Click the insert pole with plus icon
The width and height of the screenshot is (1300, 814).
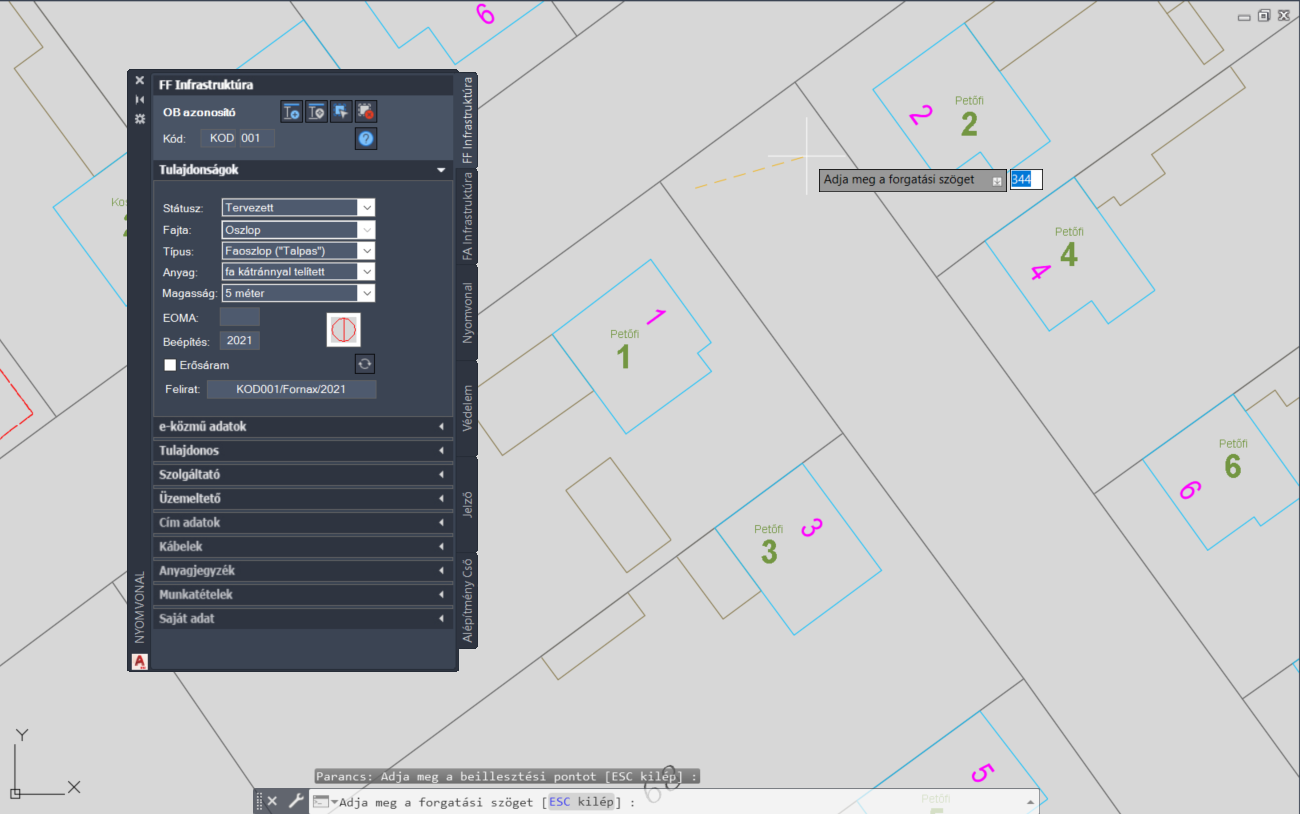(x=292, y=112)
